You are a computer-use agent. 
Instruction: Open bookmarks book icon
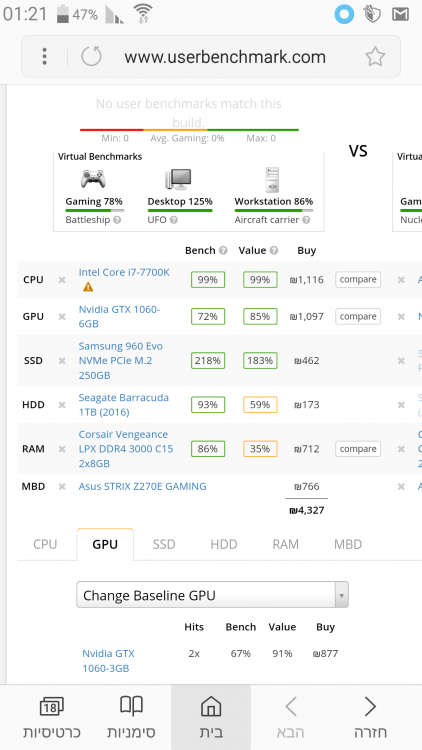point(131,706)
